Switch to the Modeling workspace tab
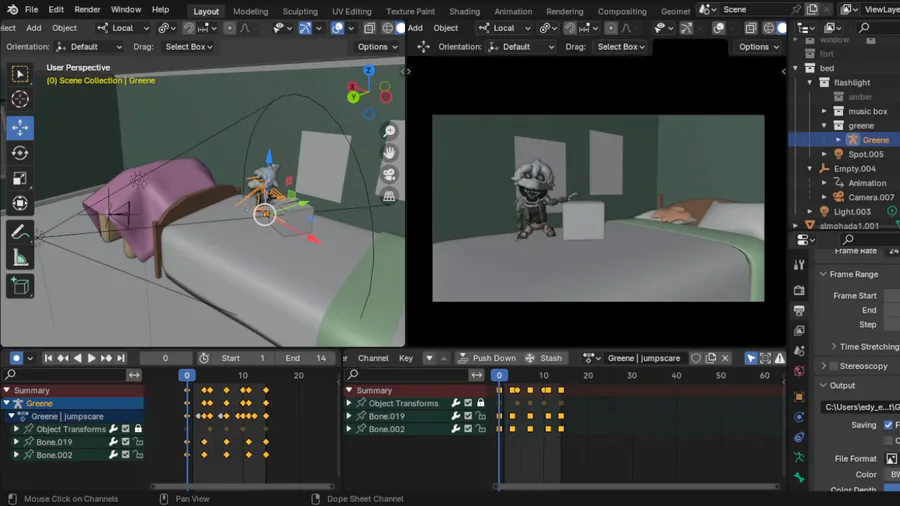Image resolution: width=900 pixels, height=506 pixels. (x=250, y=11)
